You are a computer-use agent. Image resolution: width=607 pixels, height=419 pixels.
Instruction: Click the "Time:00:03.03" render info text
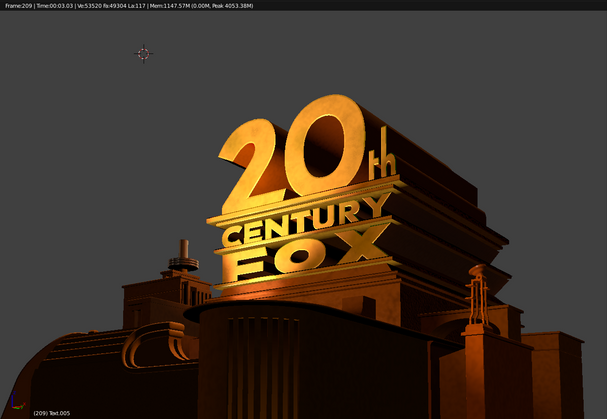coord(55,6)
